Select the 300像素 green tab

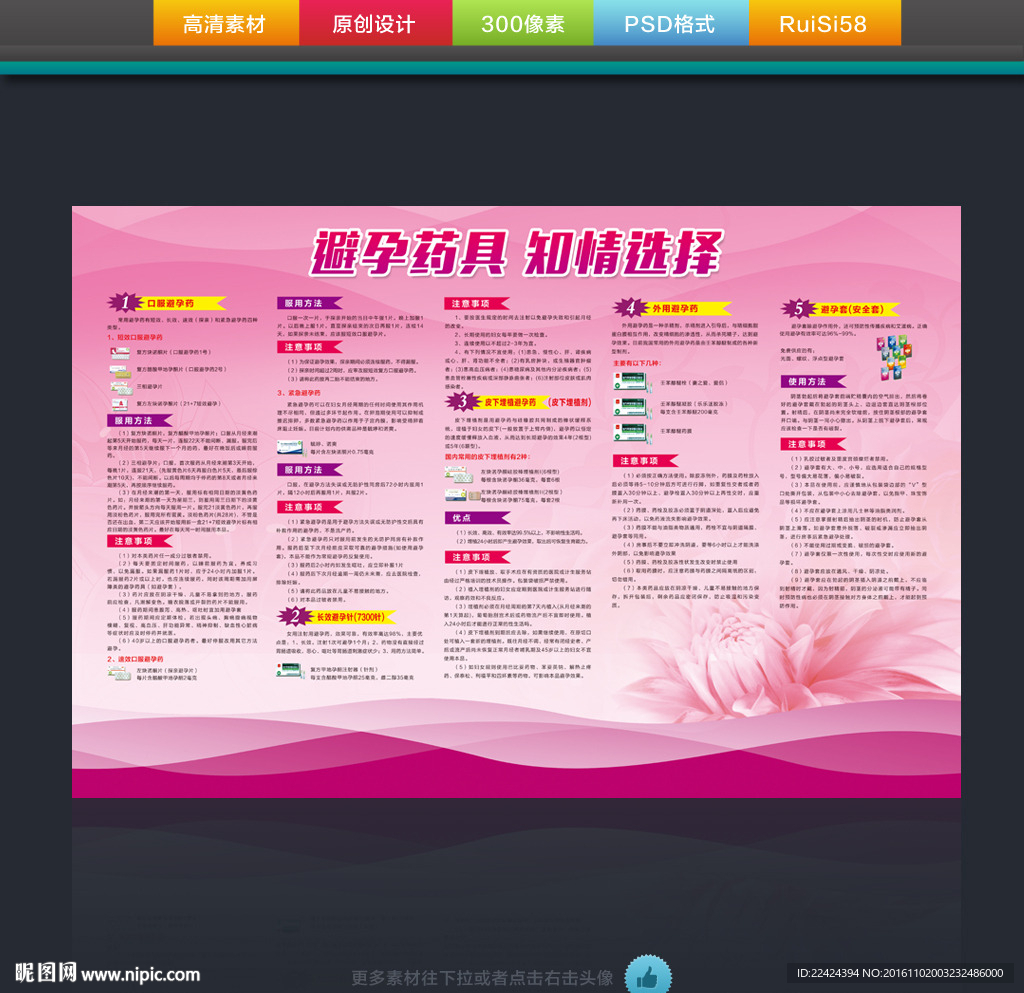pos(523,23)
